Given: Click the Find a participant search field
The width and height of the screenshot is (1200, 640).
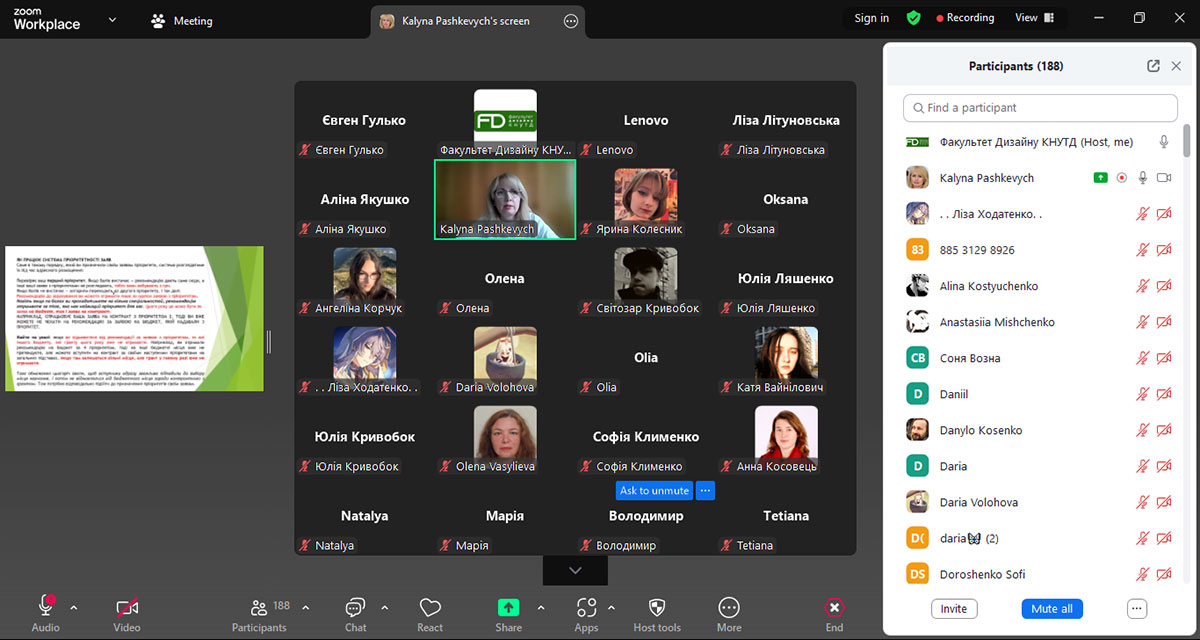Looking at the screenshot, I should coord(1040,108).
